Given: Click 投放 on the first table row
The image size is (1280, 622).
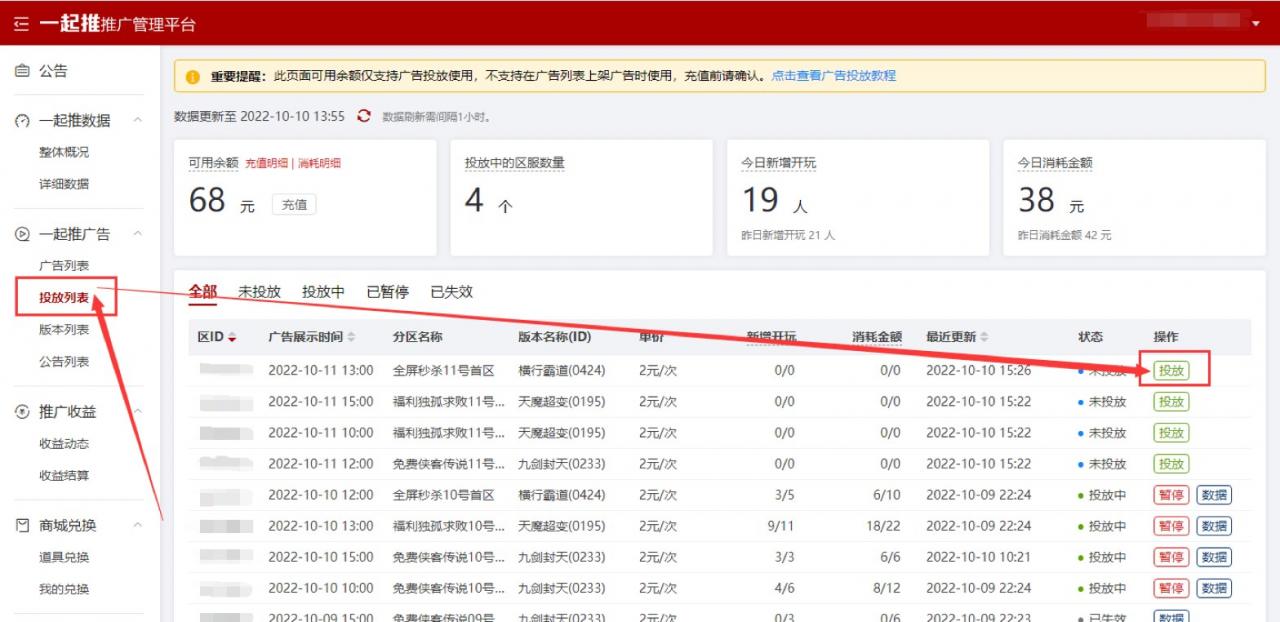Looking at the screenshot, I should pos(1171,370).
